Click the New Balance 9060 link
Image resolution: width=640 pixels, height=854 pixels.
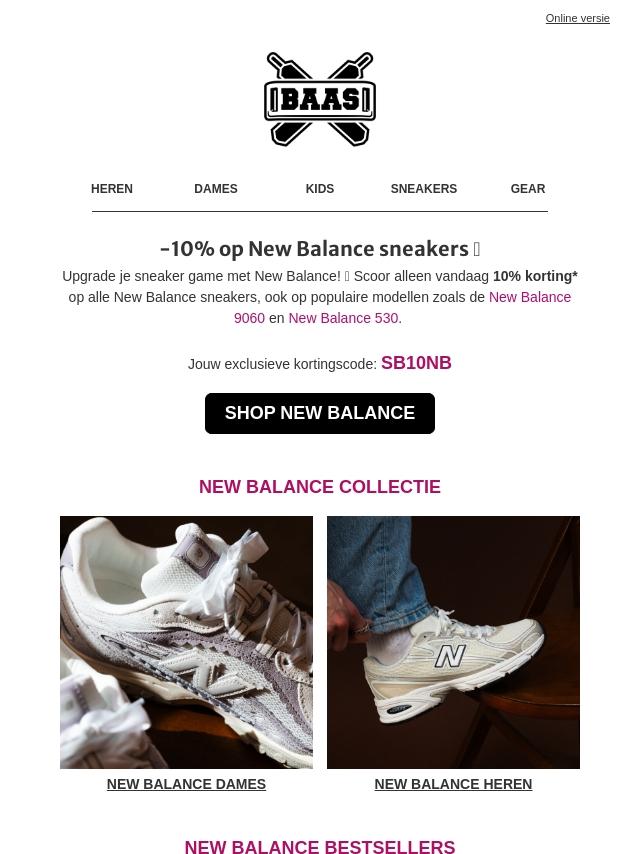point(403,308)
